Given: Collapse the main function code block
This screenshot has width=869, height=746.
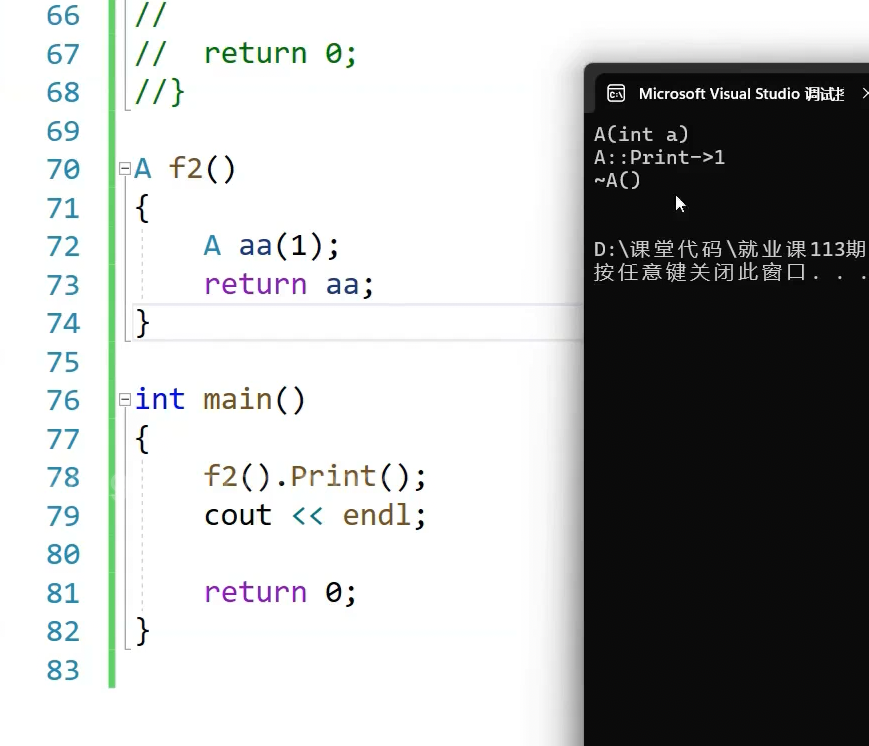Looking at the screenshot, I should coord(125,400).
